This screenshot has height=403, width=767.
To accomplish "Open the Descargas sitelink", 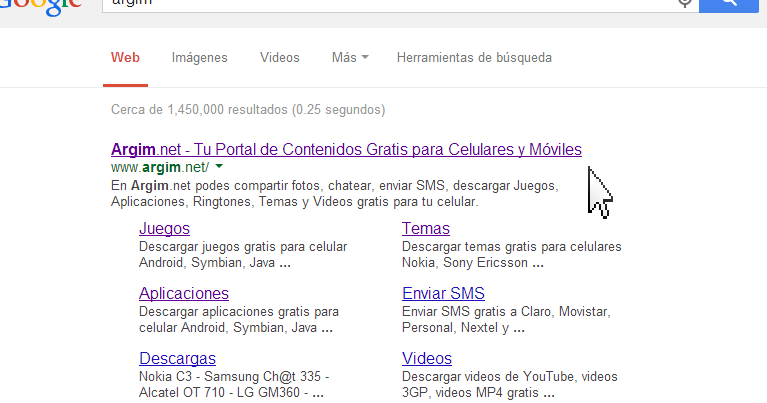I will point(178,358).
